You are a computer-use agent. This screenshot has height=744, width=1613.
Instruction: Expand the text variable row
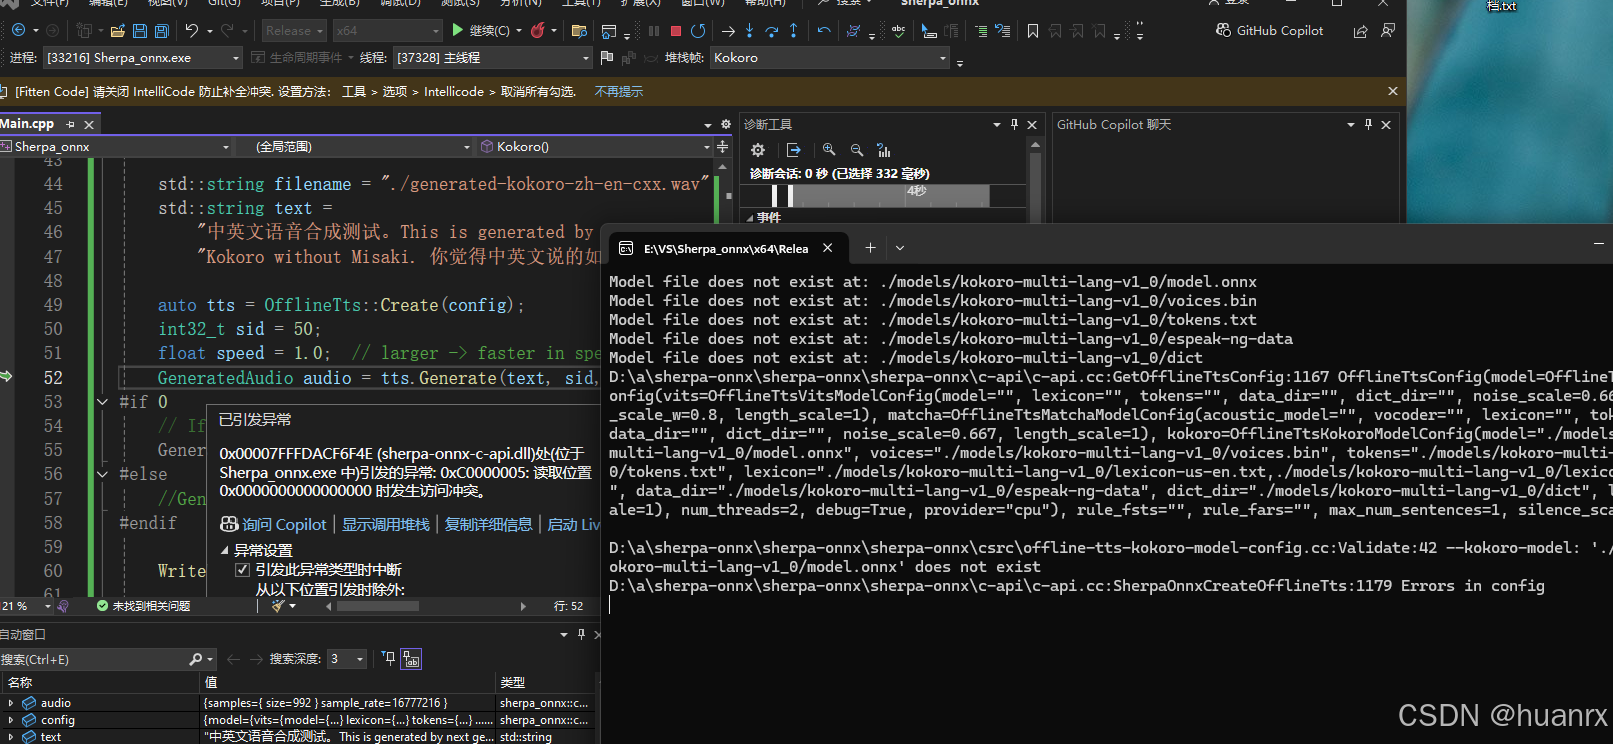11,737
